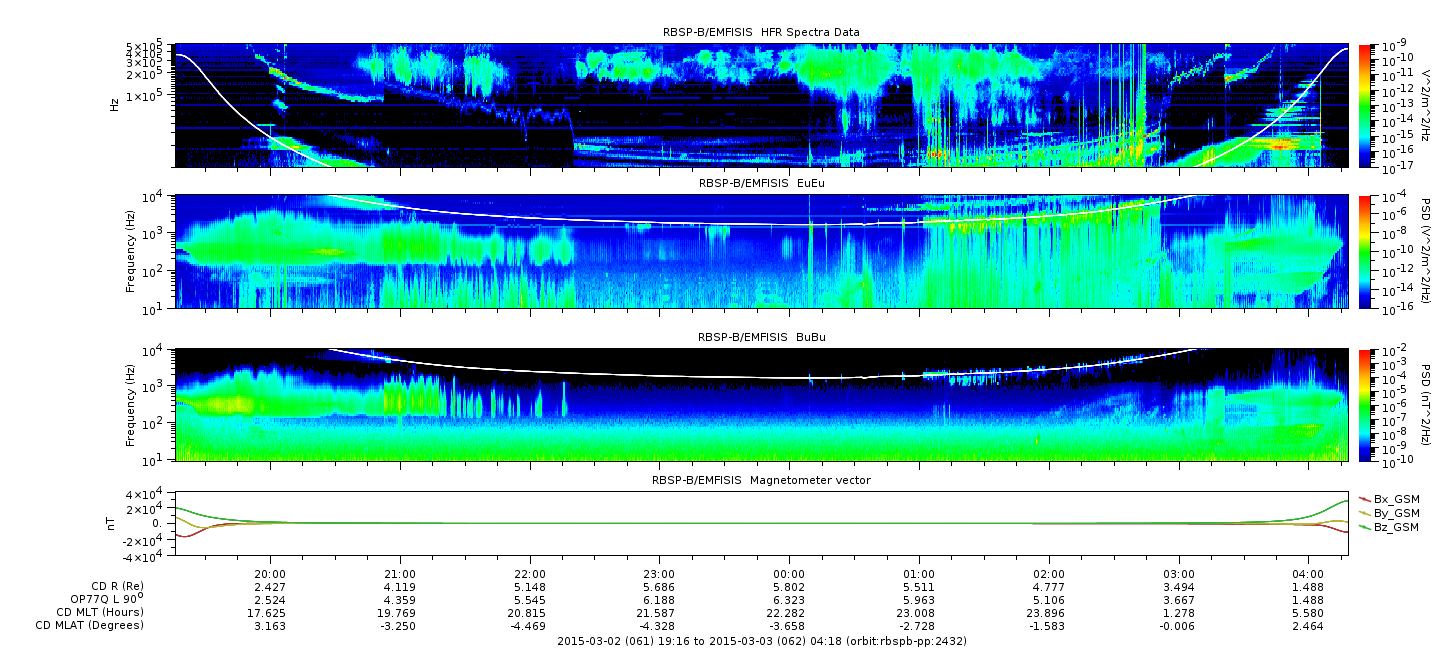Click the HFR spectra color bar

(x=1364, y=105)
